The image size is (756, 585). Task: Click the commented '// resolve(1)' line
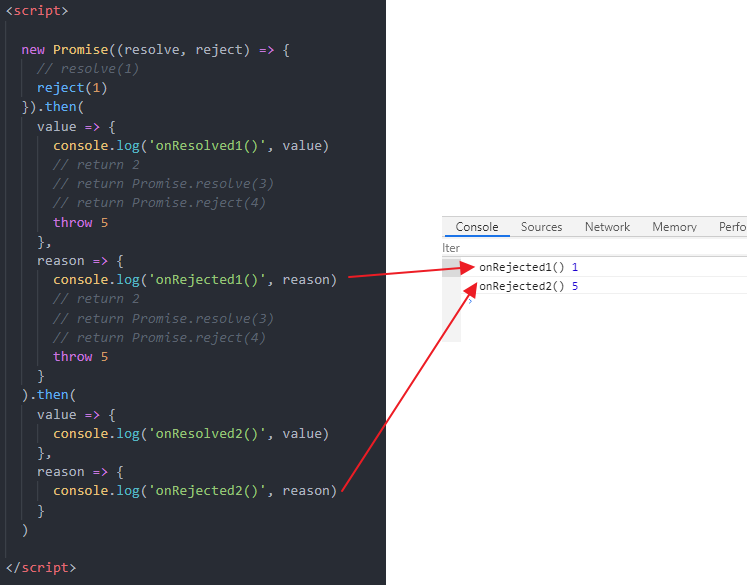(x=88, y=68)
